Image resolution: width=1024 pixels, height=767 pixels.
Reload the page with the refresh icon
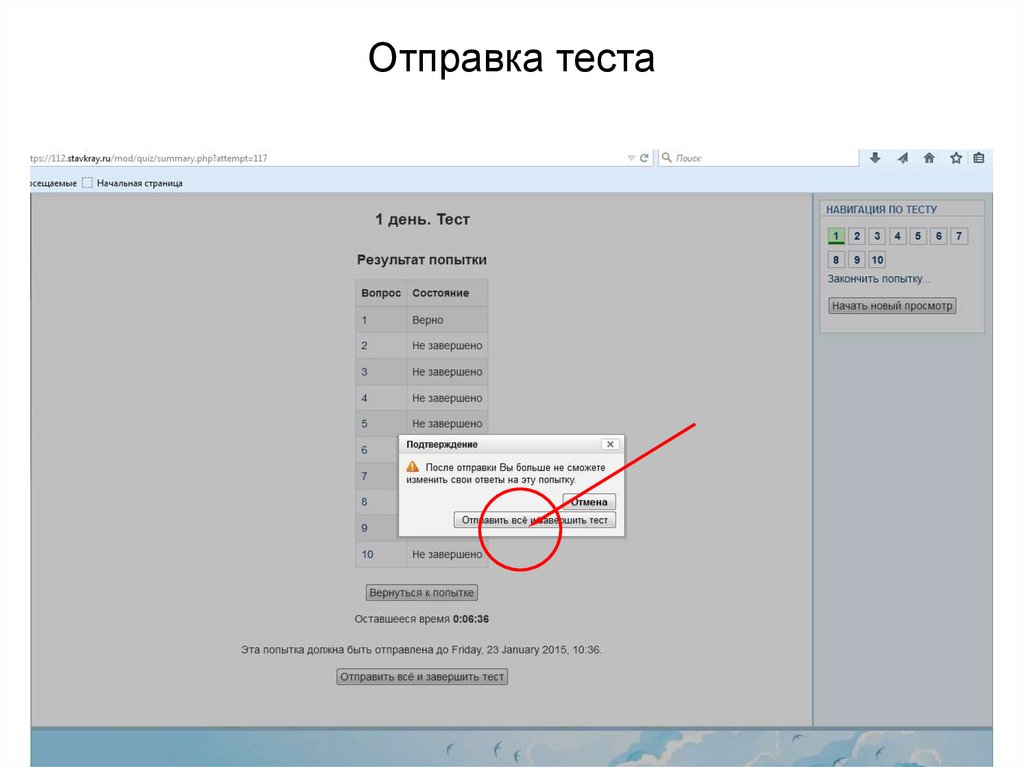coord(644,157)
